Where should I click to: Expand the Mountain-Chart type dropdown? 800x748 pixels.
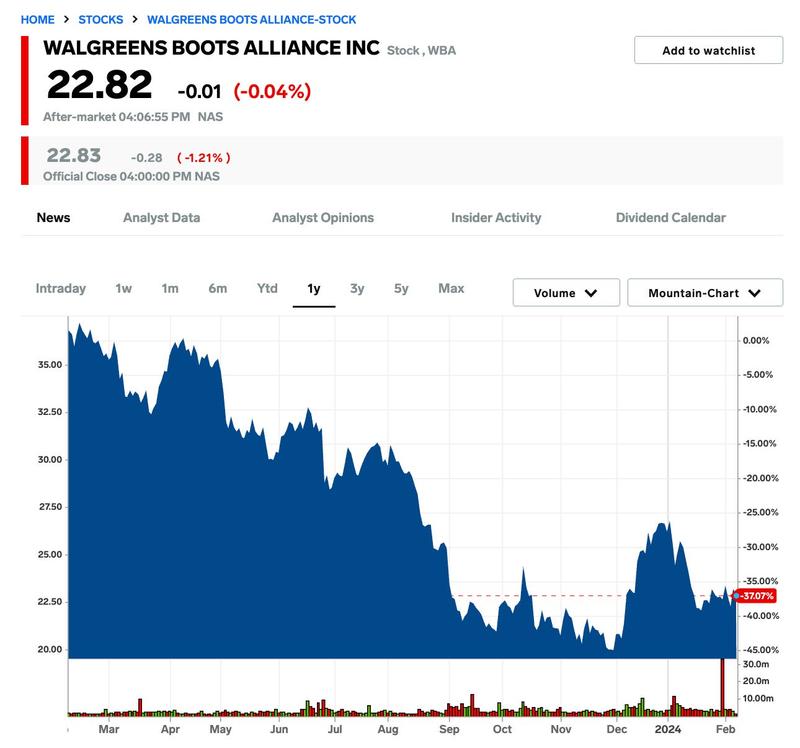coord(705,293)
